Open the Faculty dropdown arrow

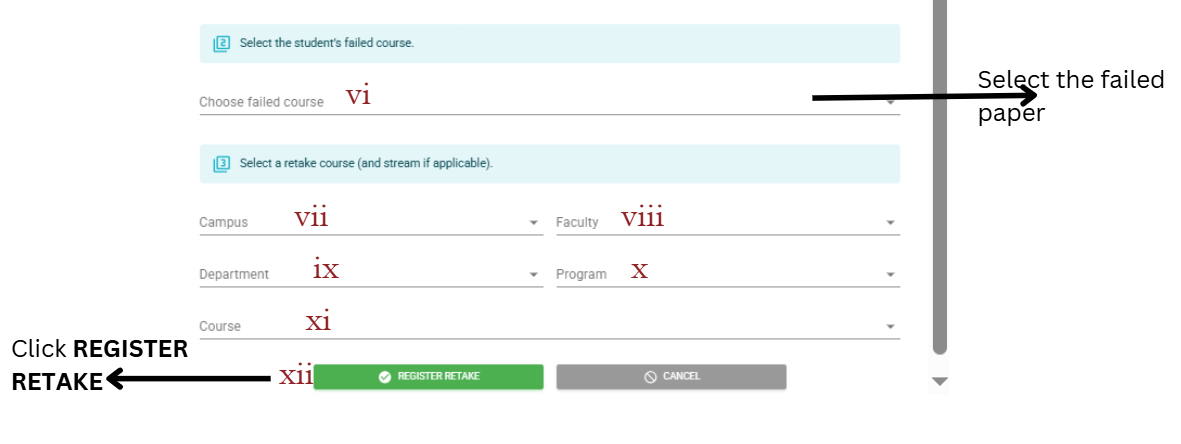click(x=890, y=223)
